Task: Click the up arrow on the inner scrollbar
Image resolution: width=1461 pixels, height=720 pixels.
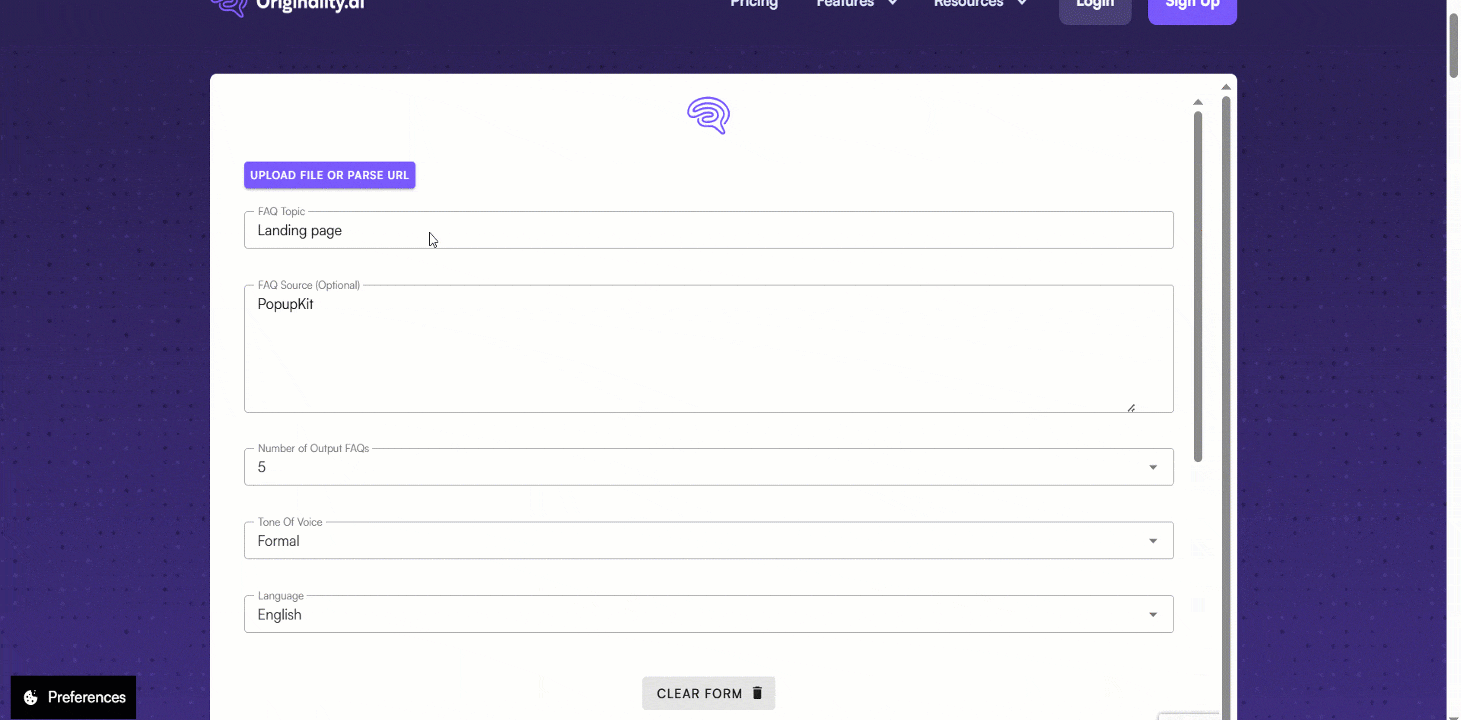Action: pyautogui.click(x=1197, y=101)
